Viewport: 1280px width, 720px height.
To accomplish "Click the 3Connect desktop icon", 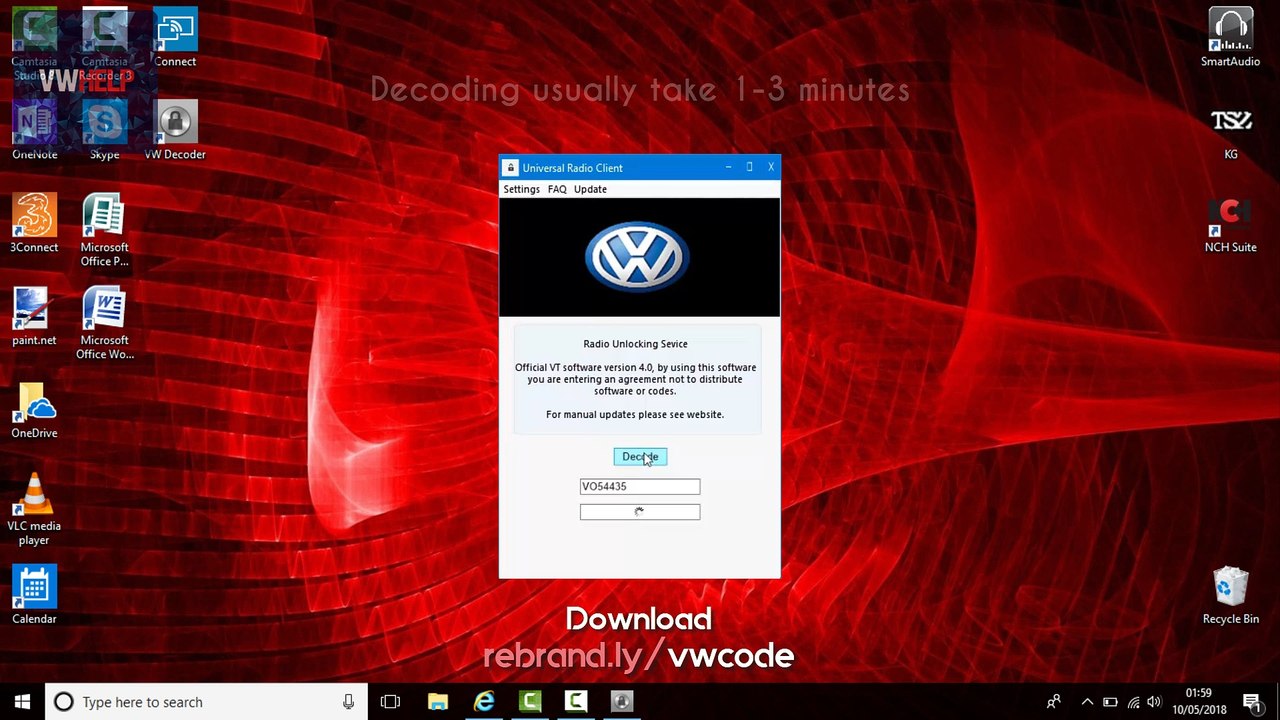I will [x=34, y=223].
